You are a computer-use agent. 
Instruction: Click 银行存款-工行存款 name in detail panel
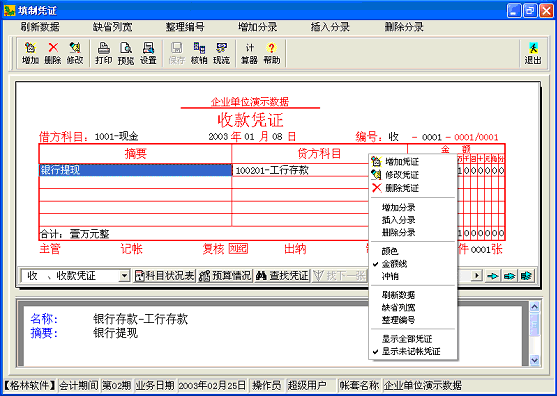[x=141, y=319]
